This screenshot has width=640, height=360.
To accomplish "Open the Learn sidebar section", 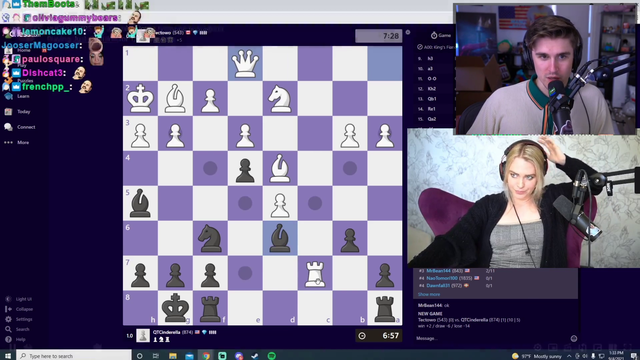I will click(x=18, y=96).
